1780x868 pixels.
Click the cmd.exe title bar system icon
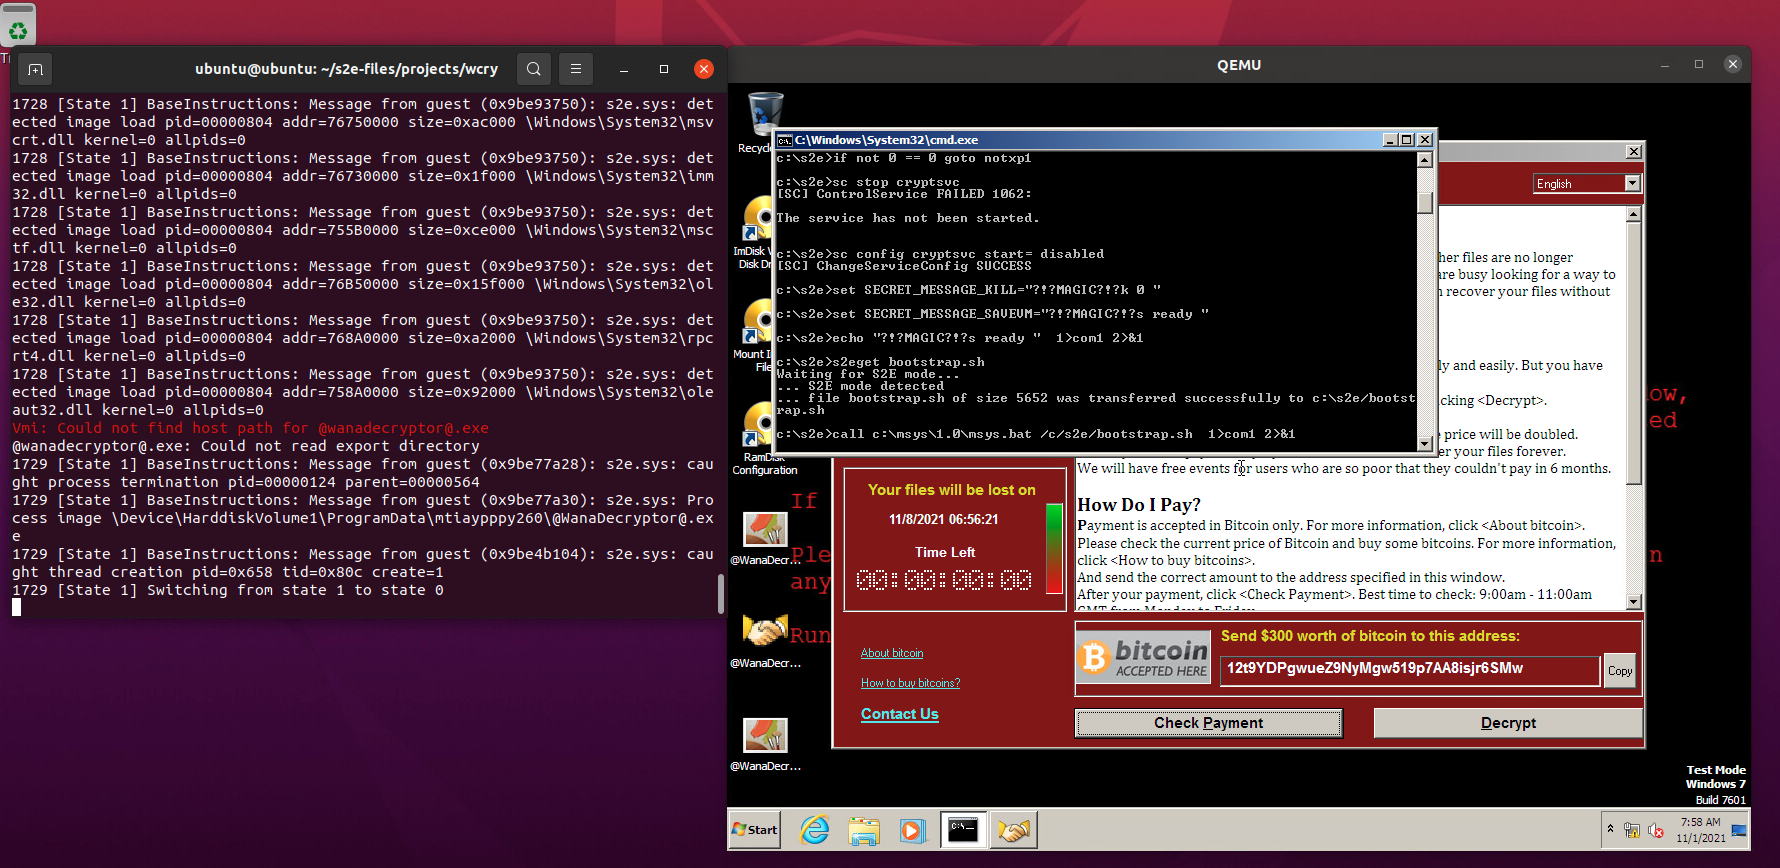point(785,140)
